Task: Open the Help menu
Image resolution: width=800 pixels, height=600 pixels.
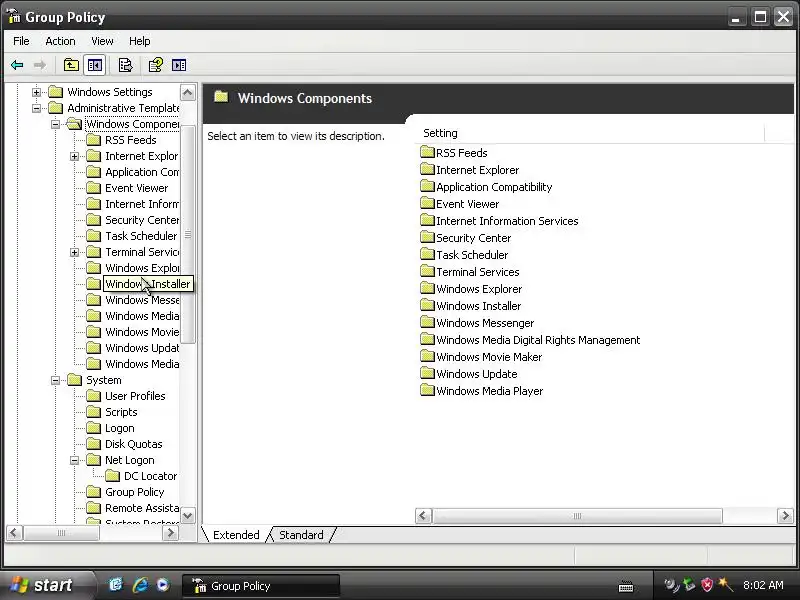Action: 139,41
